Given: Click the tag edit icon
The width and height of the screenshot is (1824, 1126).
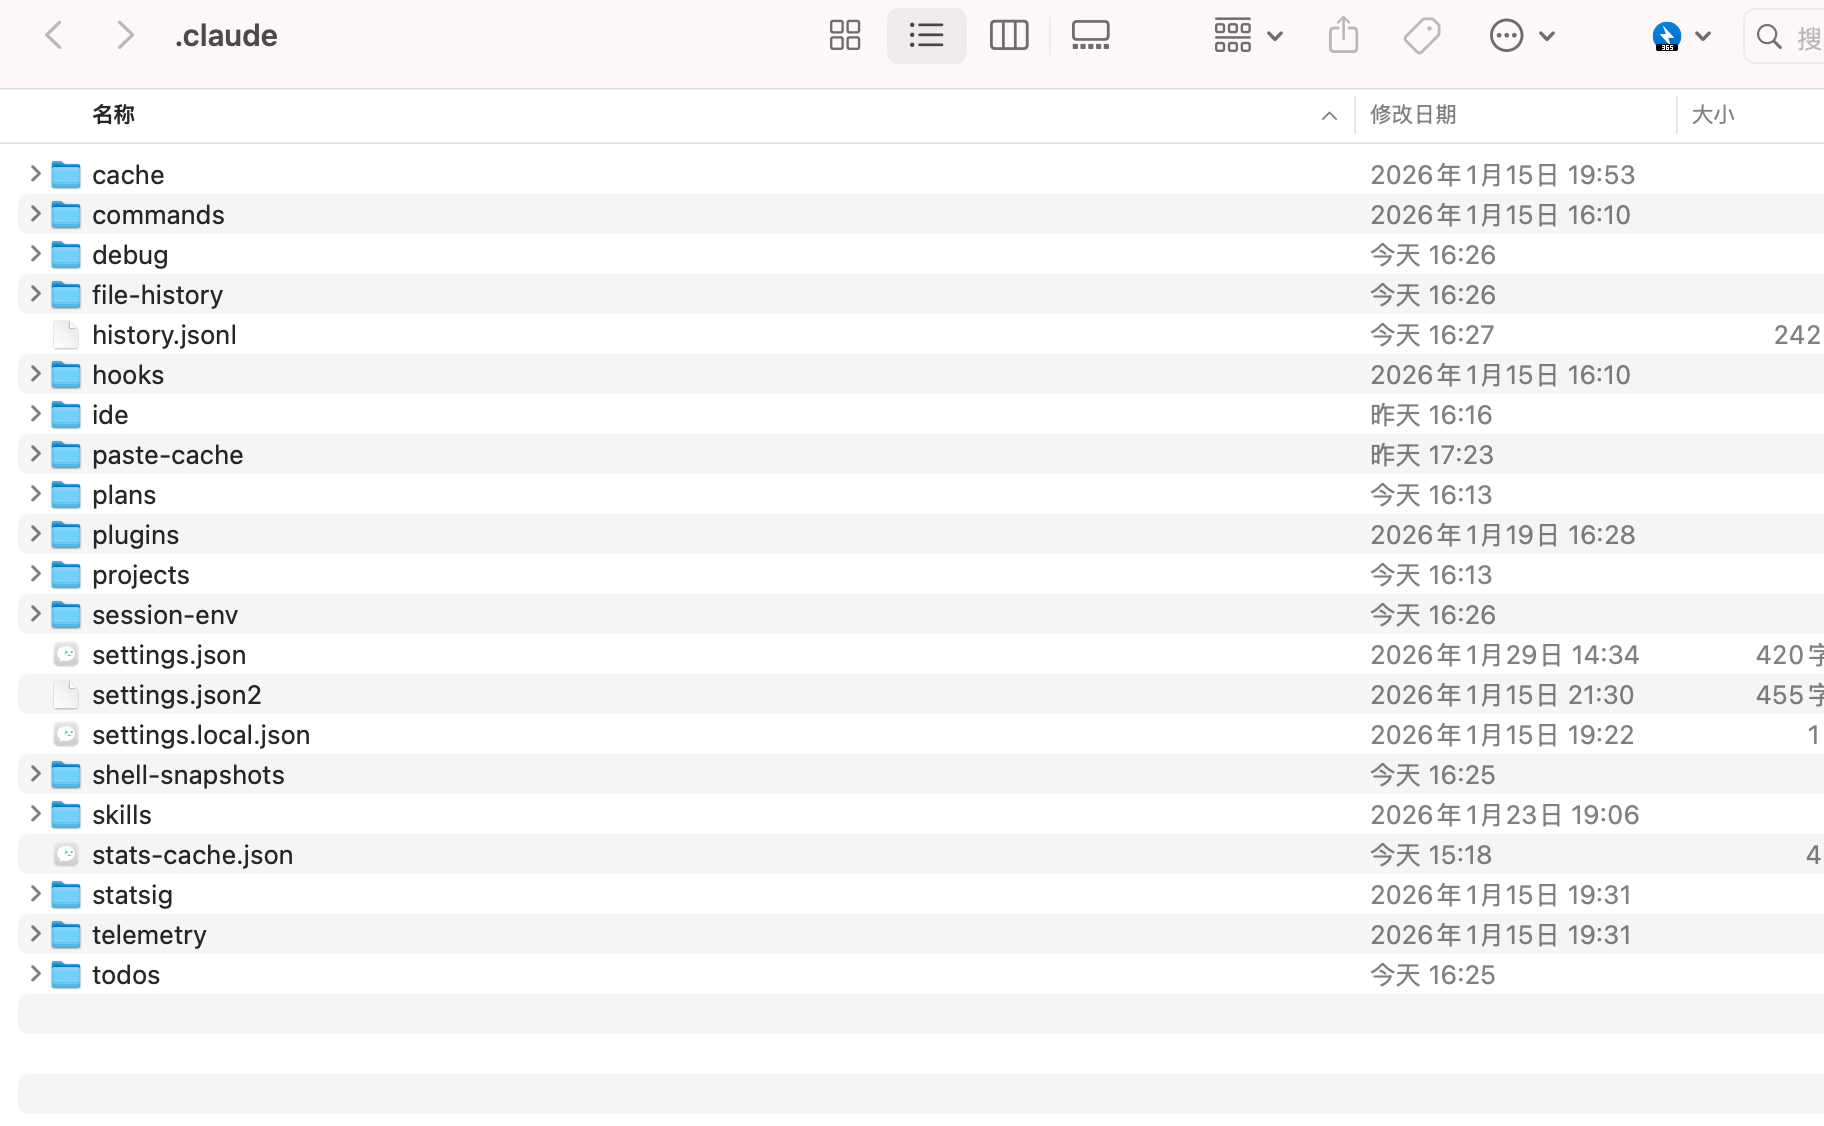Looking at the screenshot, I should click(1421, 36).
